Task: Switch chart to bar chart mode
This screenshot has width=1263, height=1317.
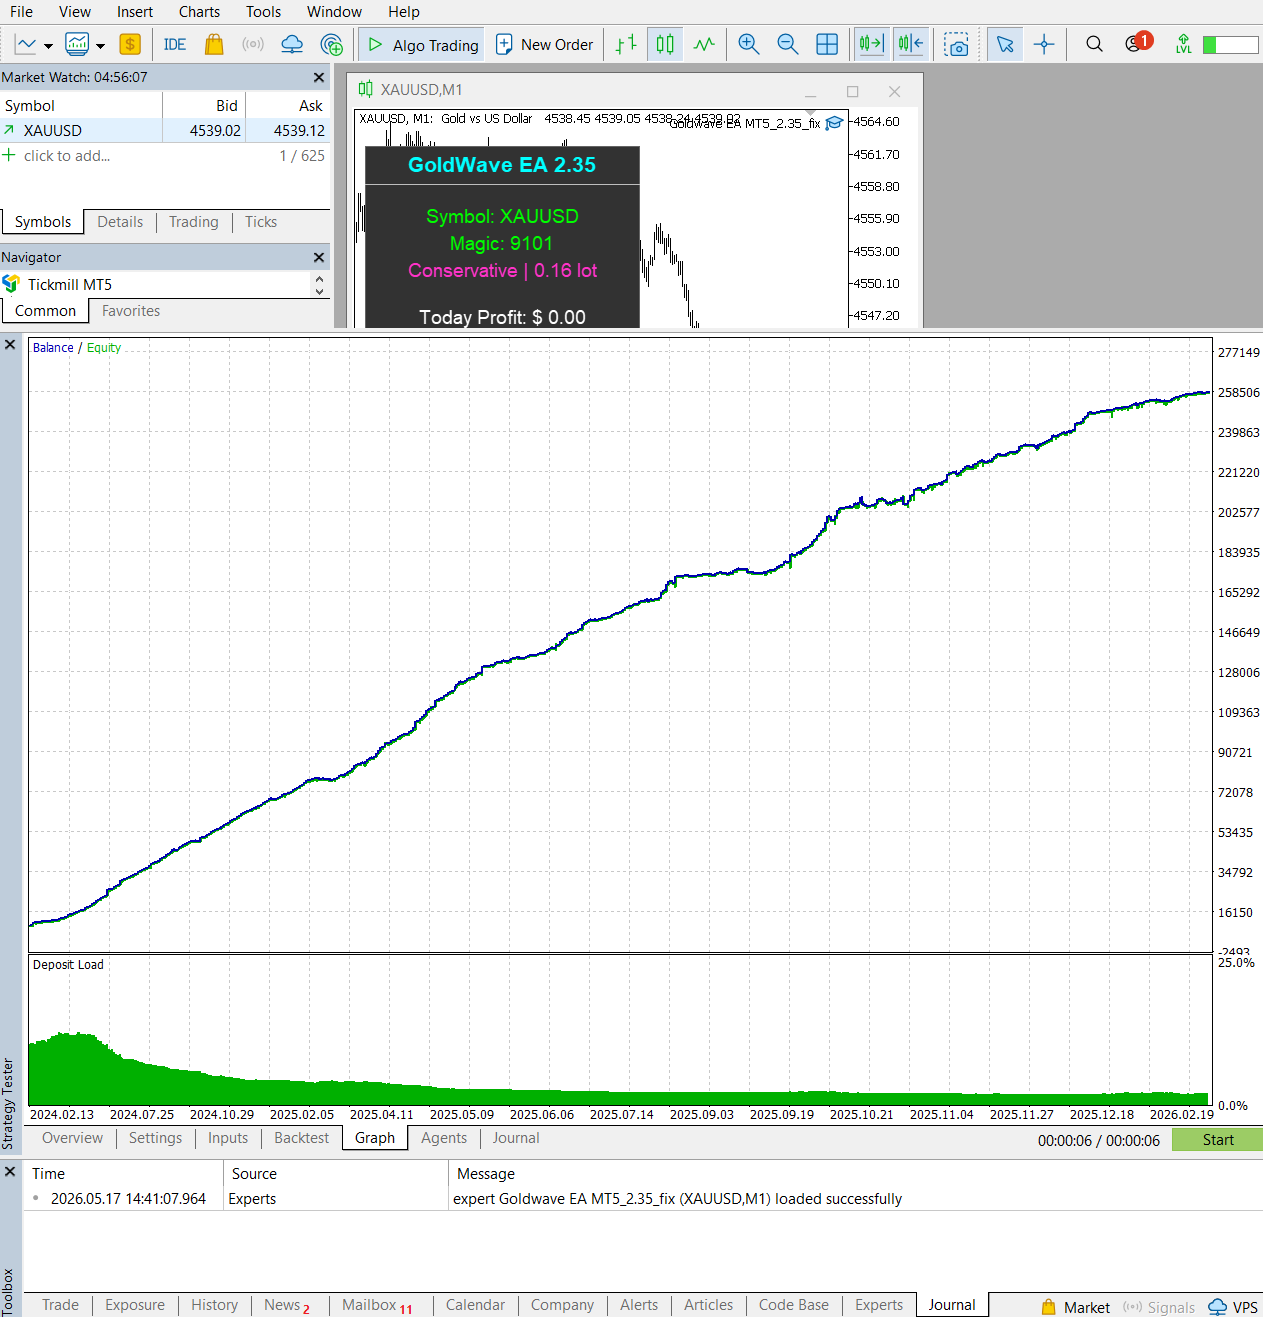Action: click(x=626, y=44)
